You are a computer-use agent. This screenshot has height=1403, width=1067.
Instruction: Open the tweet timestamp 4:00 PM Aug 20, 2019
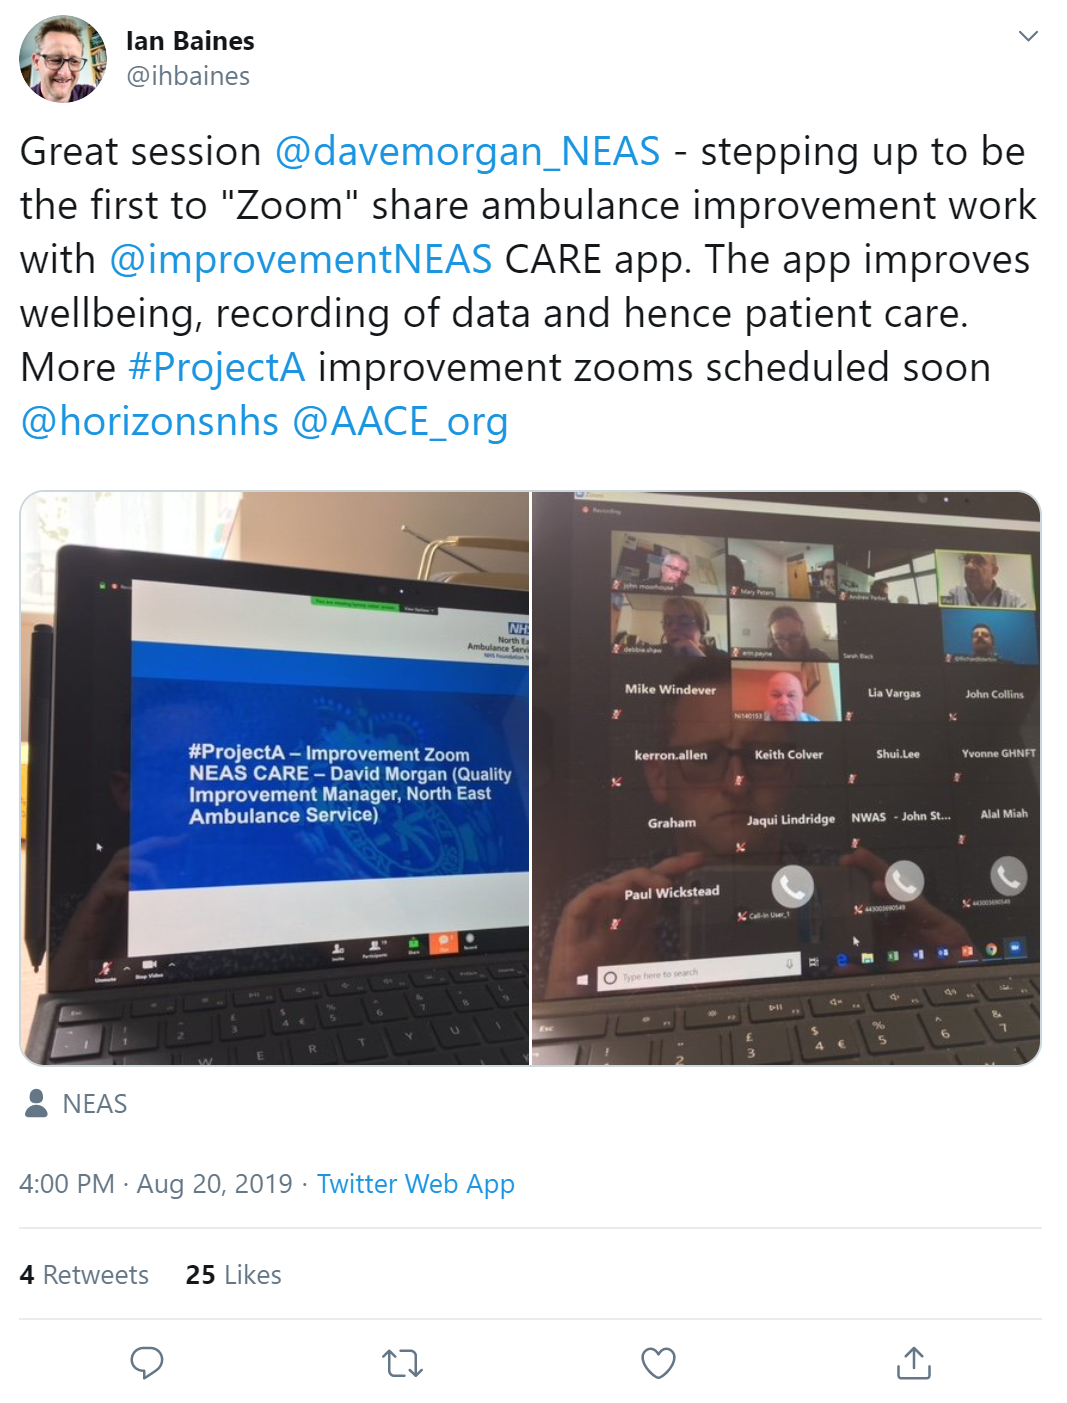click(156, 1184)
